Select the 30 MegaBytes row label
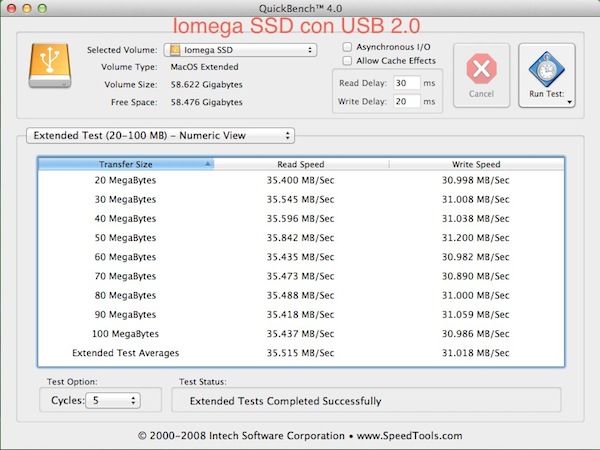This screenshot has height=450, width=600. point(126,199)
